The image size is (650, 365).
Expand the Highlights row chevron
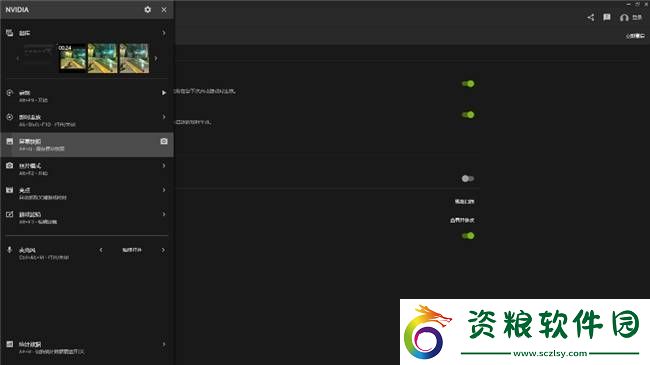coord(164,190)
